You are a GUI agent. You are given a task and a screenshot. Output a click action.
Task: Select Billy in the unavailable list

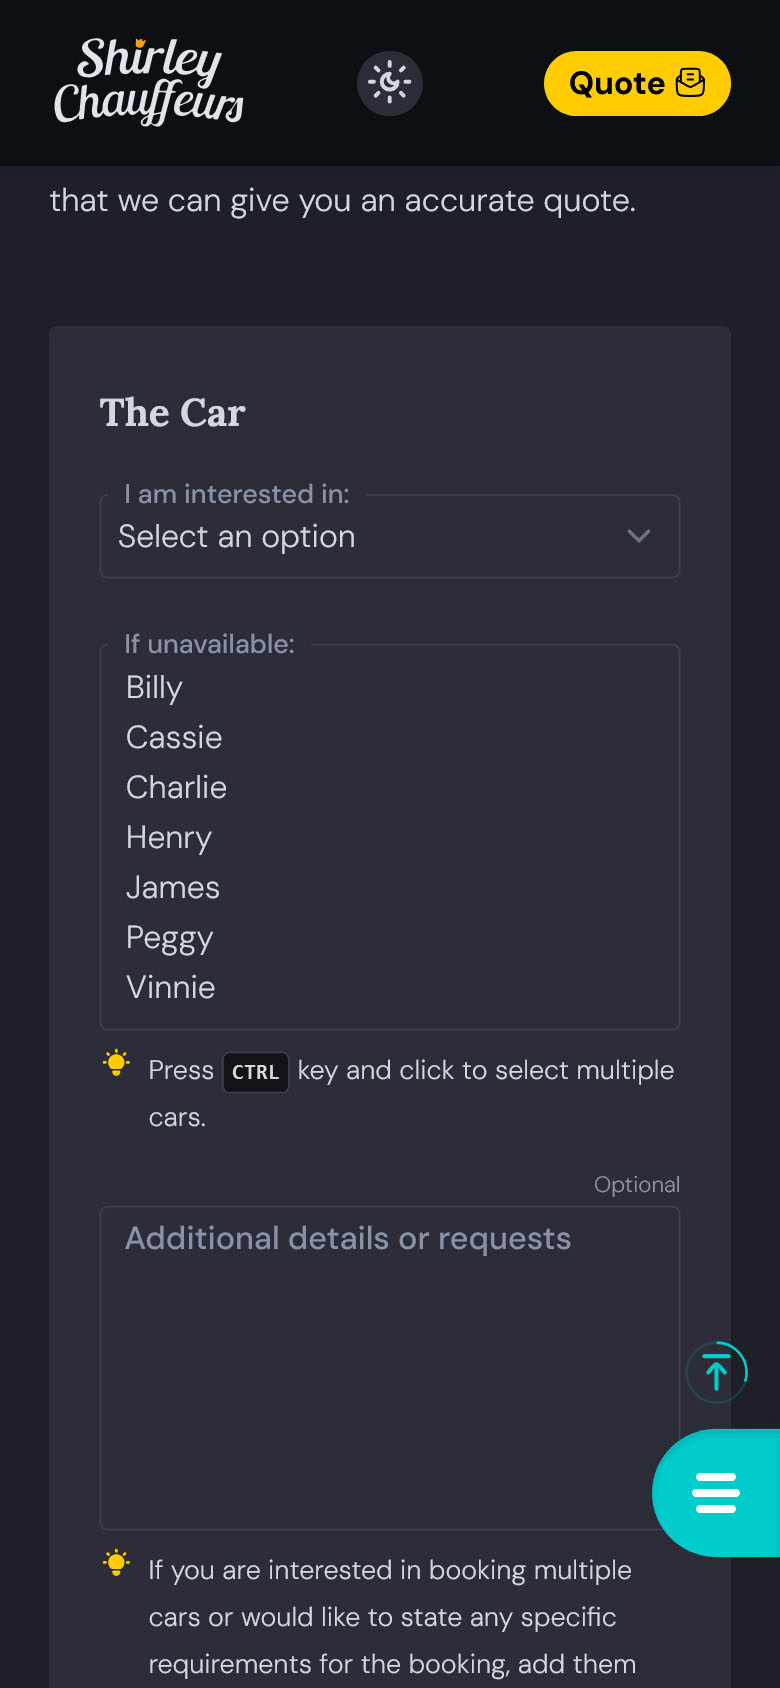(155, 688)
